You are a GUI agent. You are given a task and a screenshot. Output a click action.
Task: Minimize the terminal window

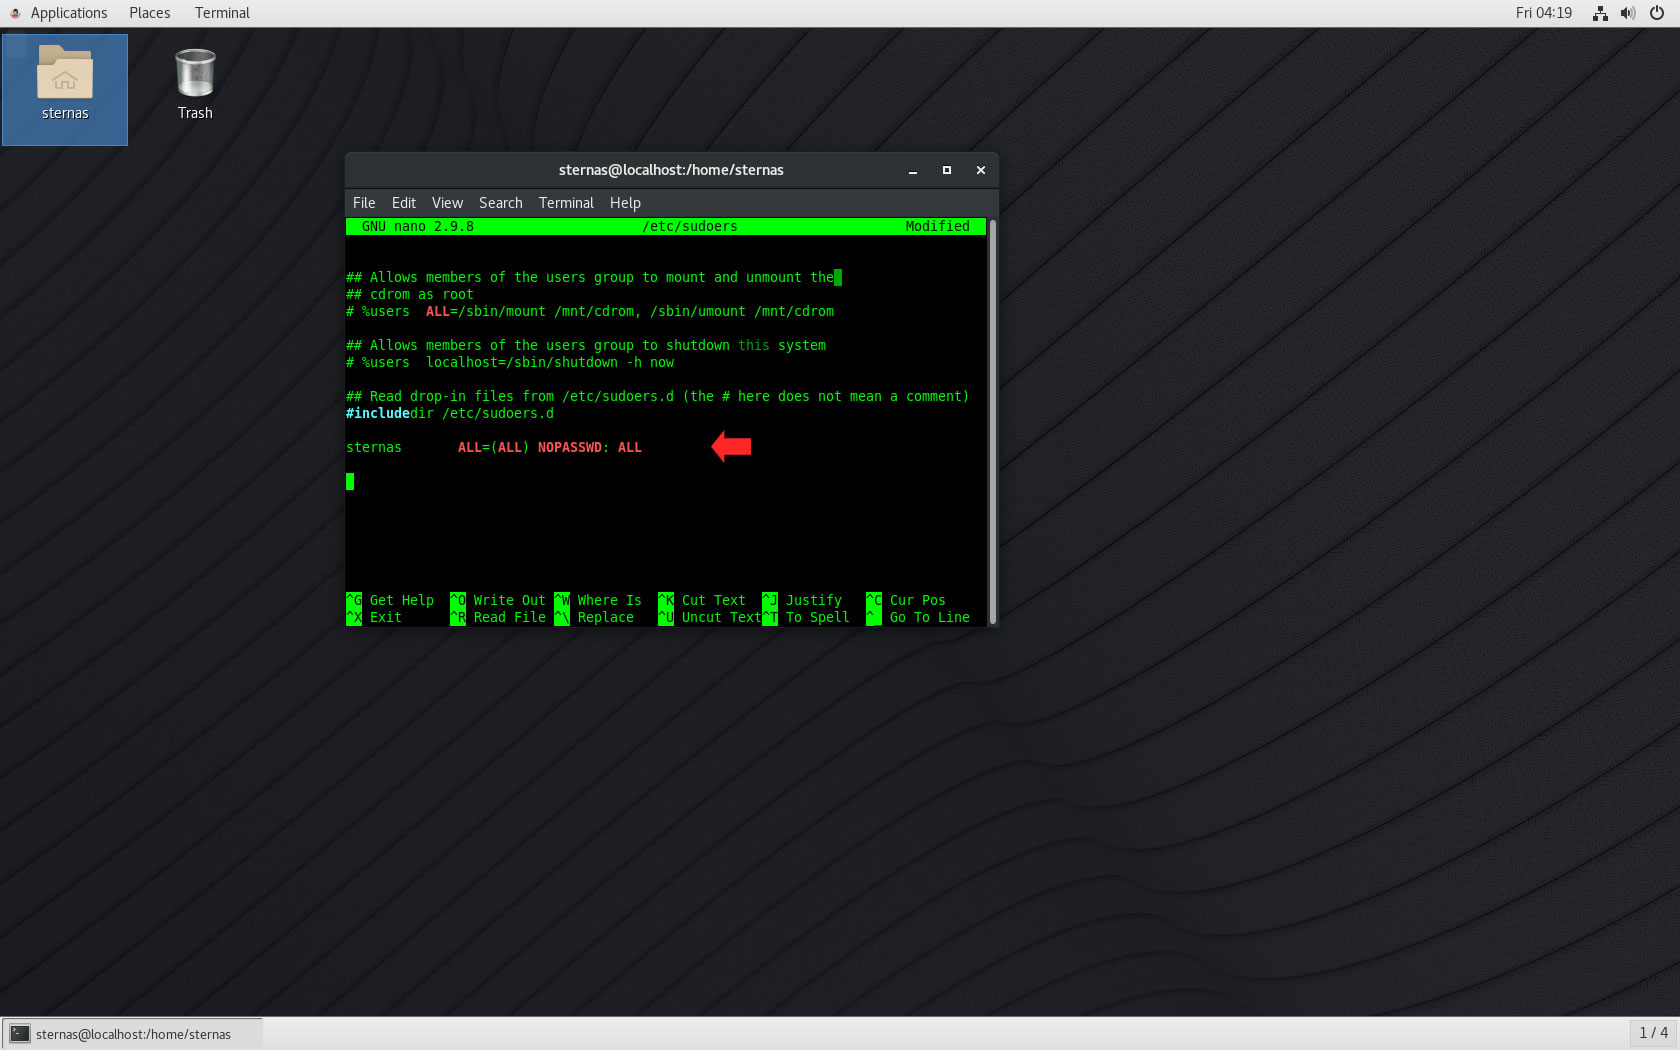[913, 171]
